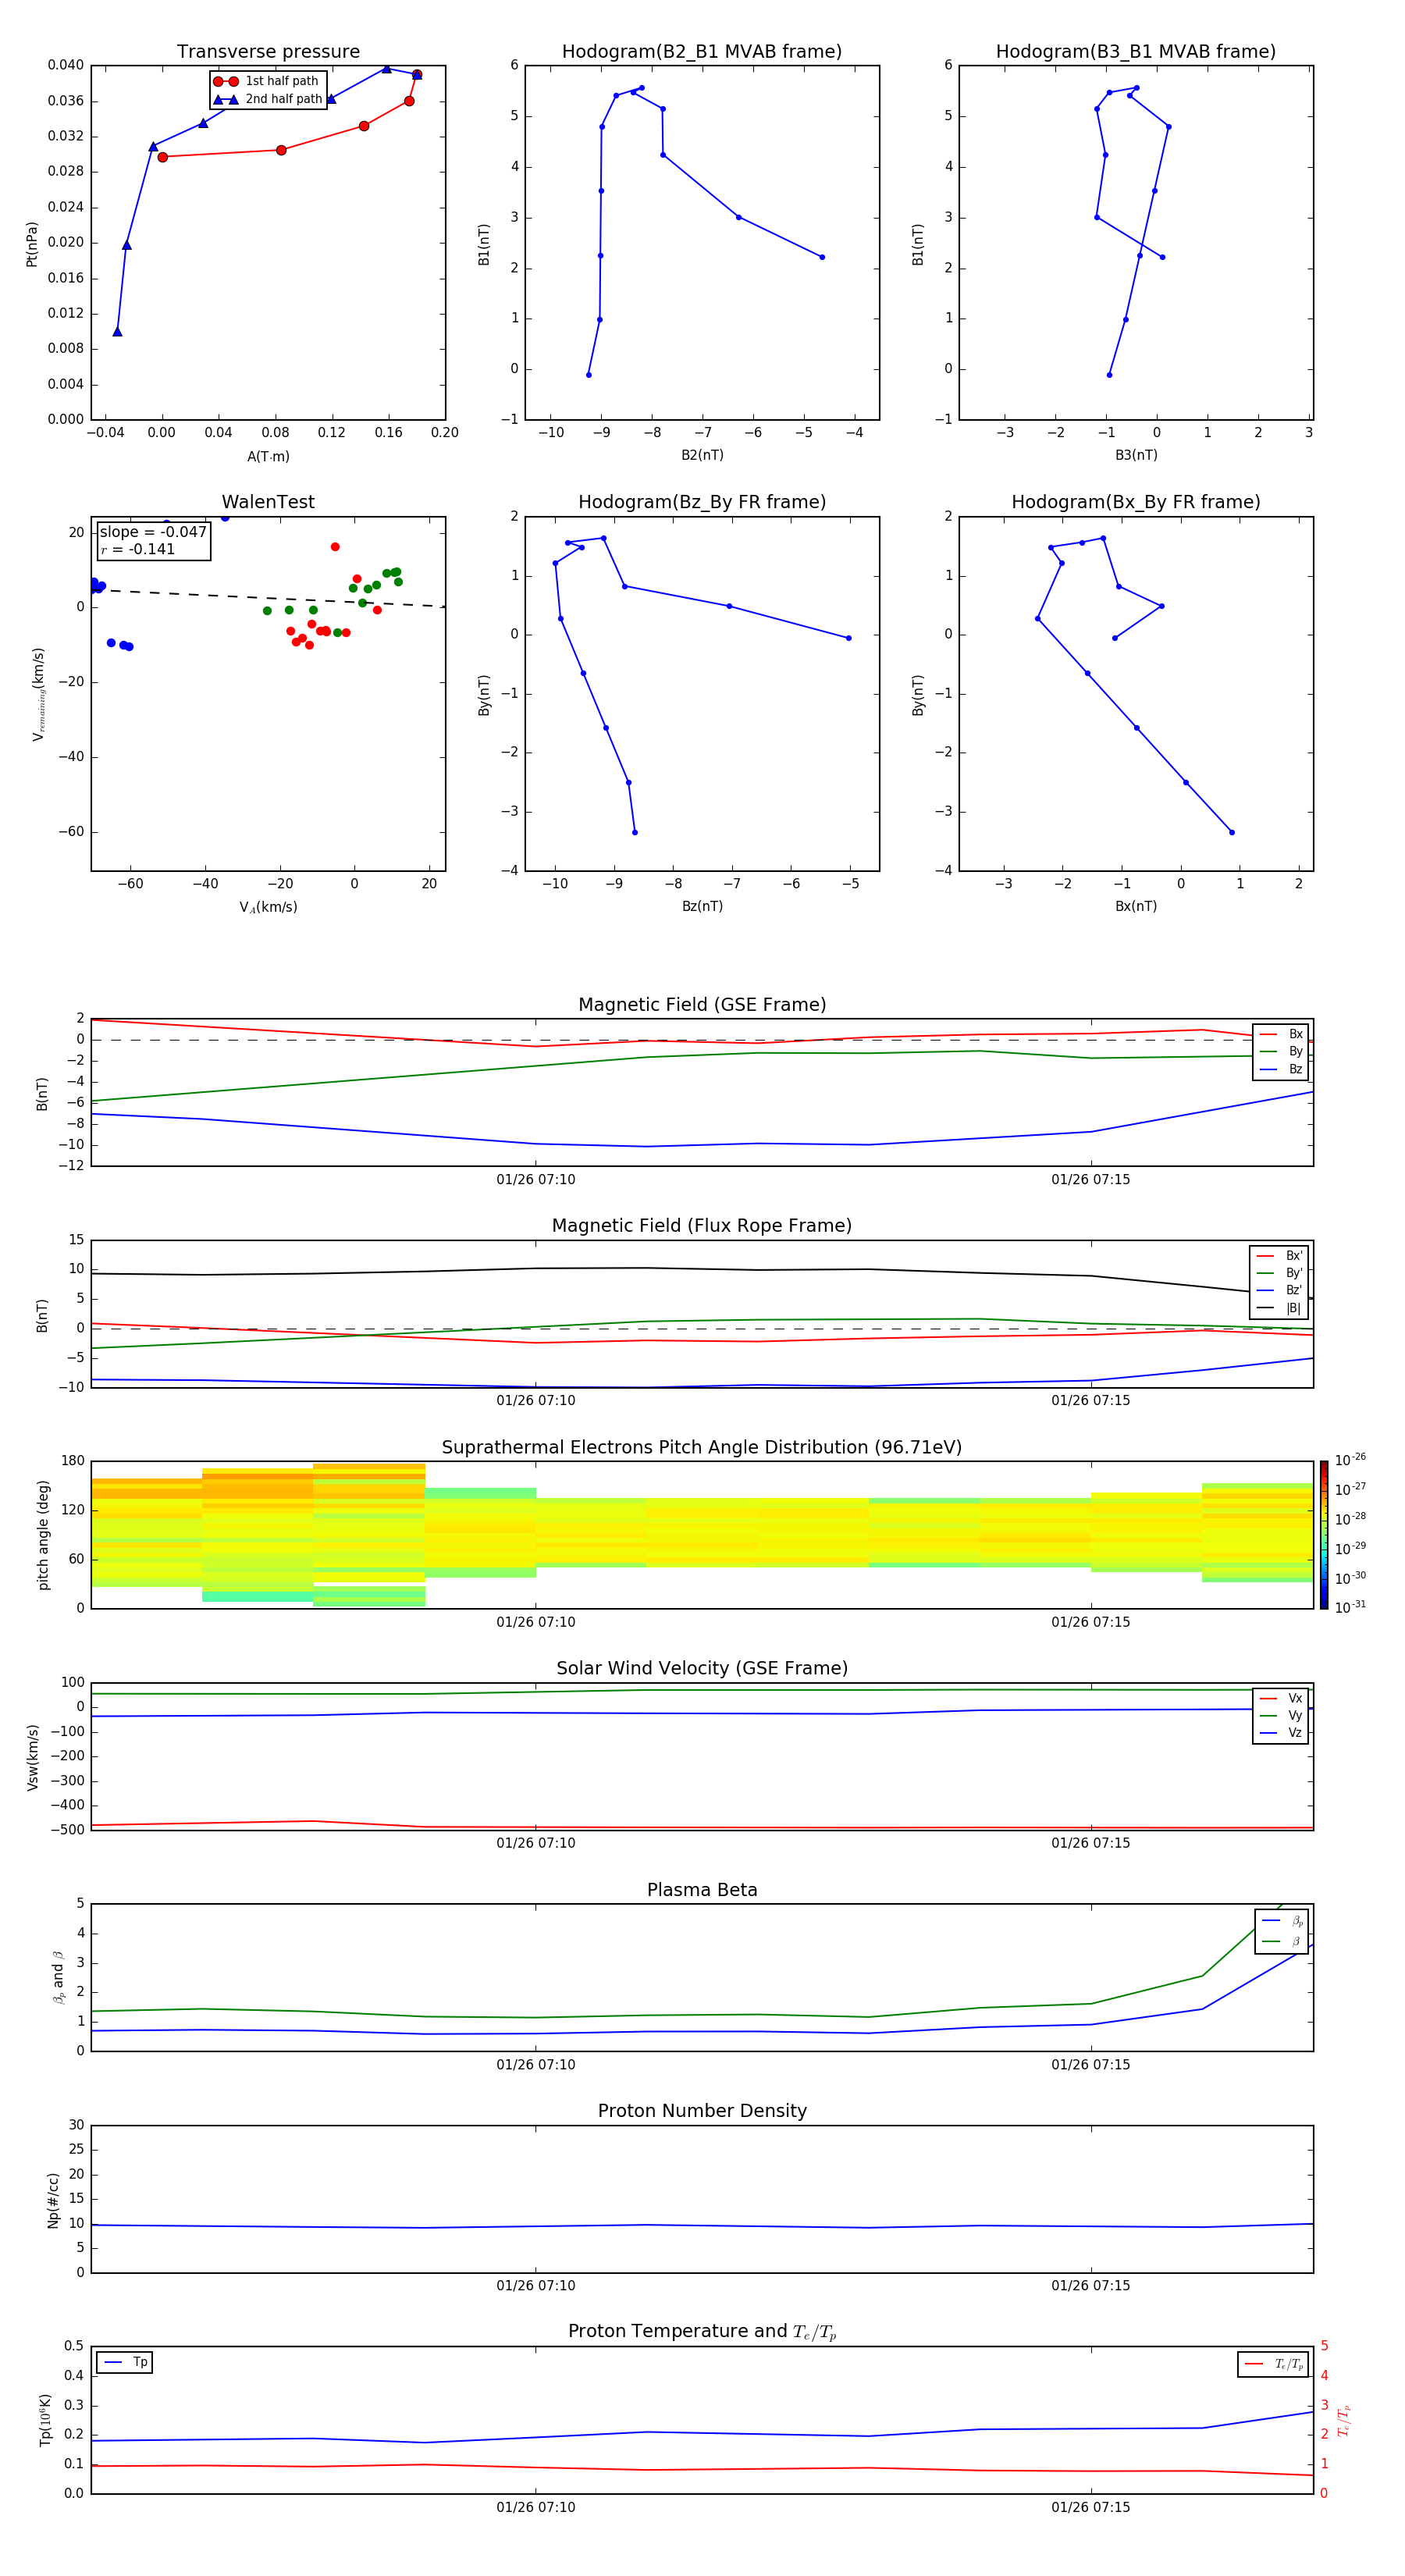Image resolution: width=1405 pixels, height=2576 pixels.
Task: Click '01/26 07:15' tick under GSE magnetic field
Action: [x=1091, y=1180]
